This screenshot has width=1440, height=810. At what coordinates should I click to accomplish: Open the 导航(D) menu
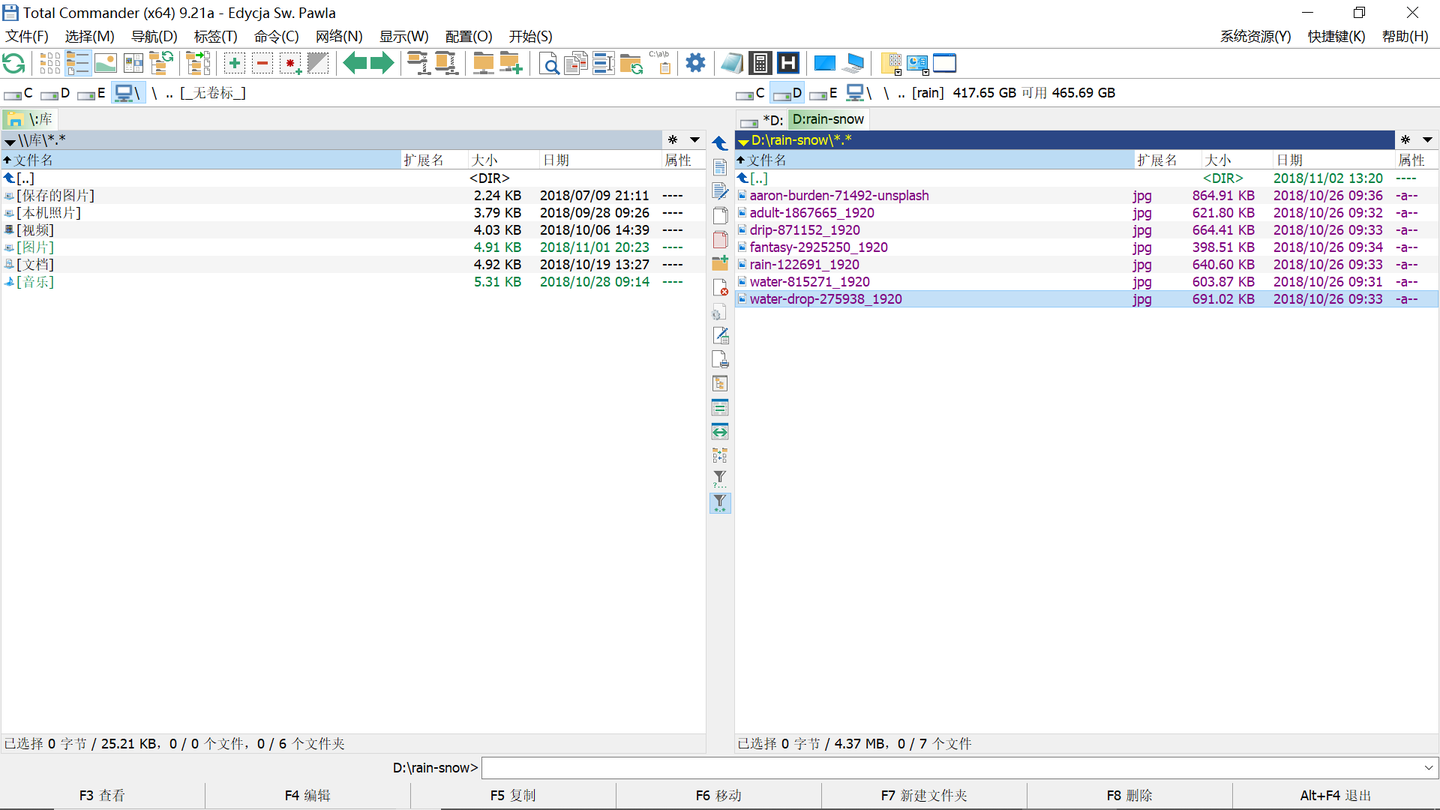154,36
